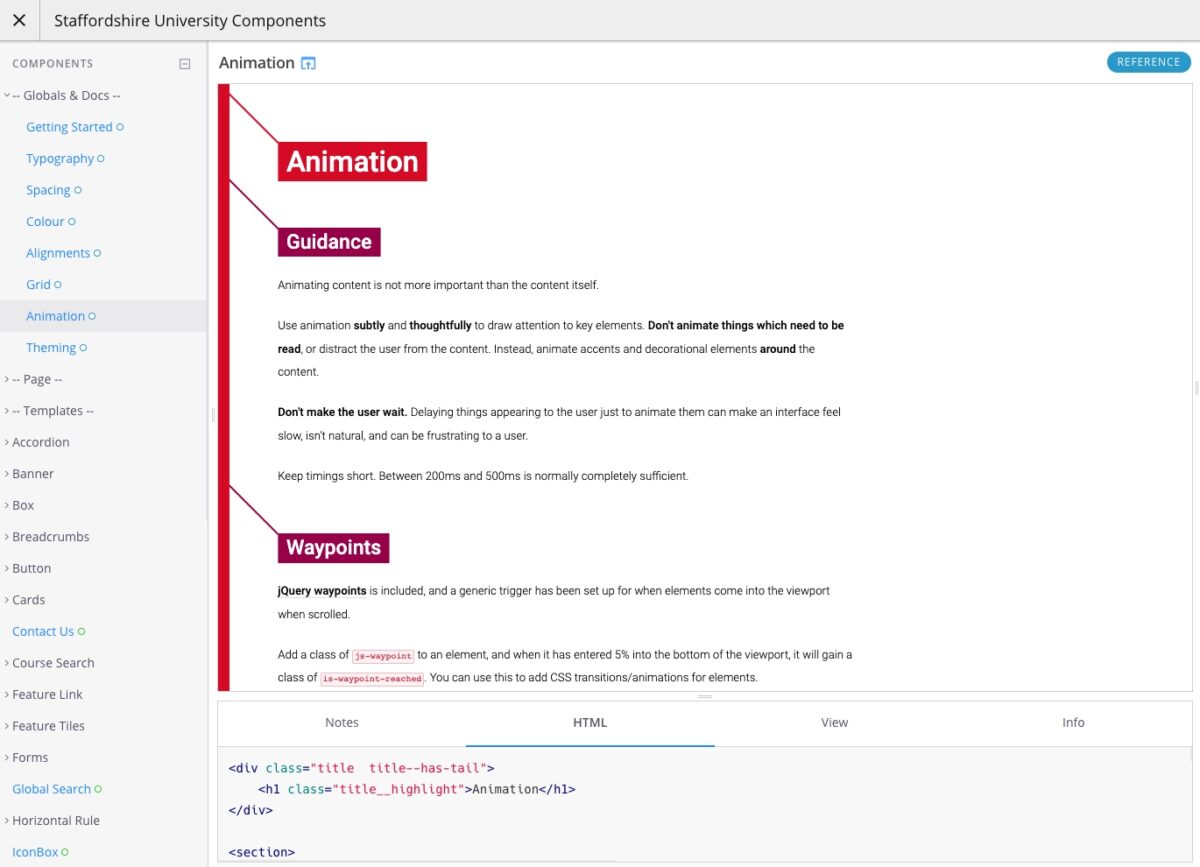Switch to the Info tab
Image resolution: width=1200 pixels, height=867 pixels.
(1073, 722)
